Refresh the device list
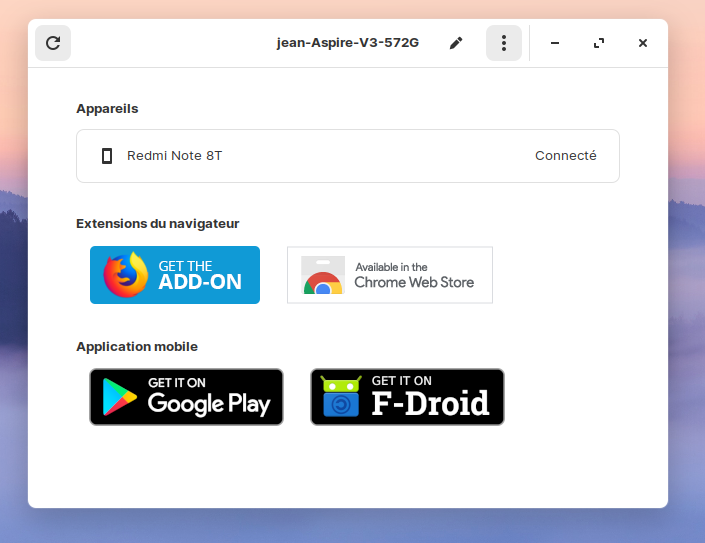Image resolution: width=705 pixels, height=543 pixels. click(53, 43)
